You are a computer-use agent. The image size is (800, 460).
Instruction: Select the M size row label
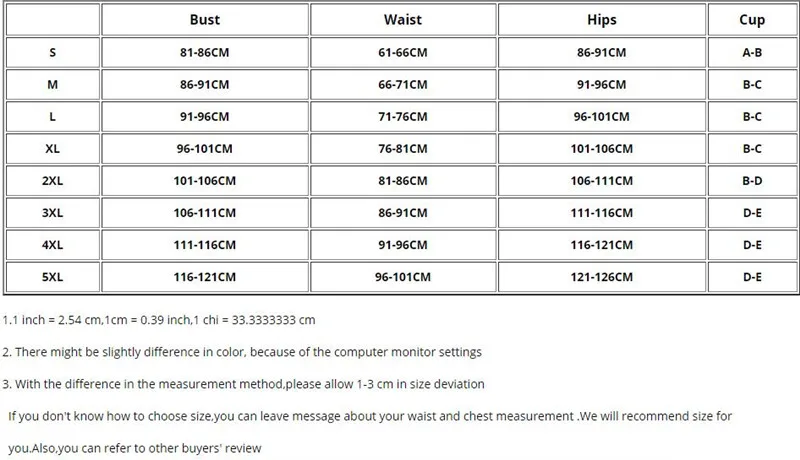click(52, 85)
